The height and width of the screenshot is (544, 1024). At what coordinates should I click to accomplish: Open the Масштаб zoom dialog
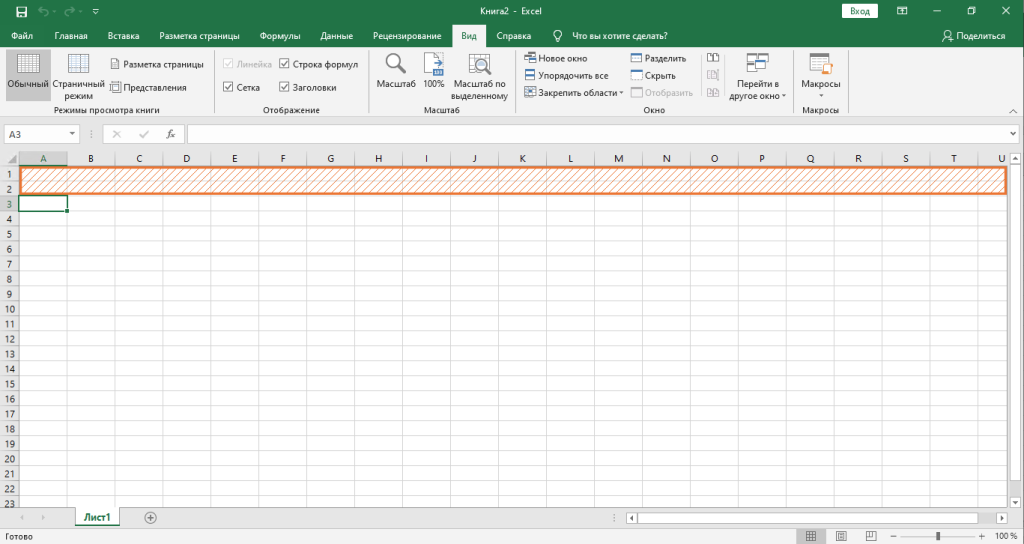tap(396, 72)
